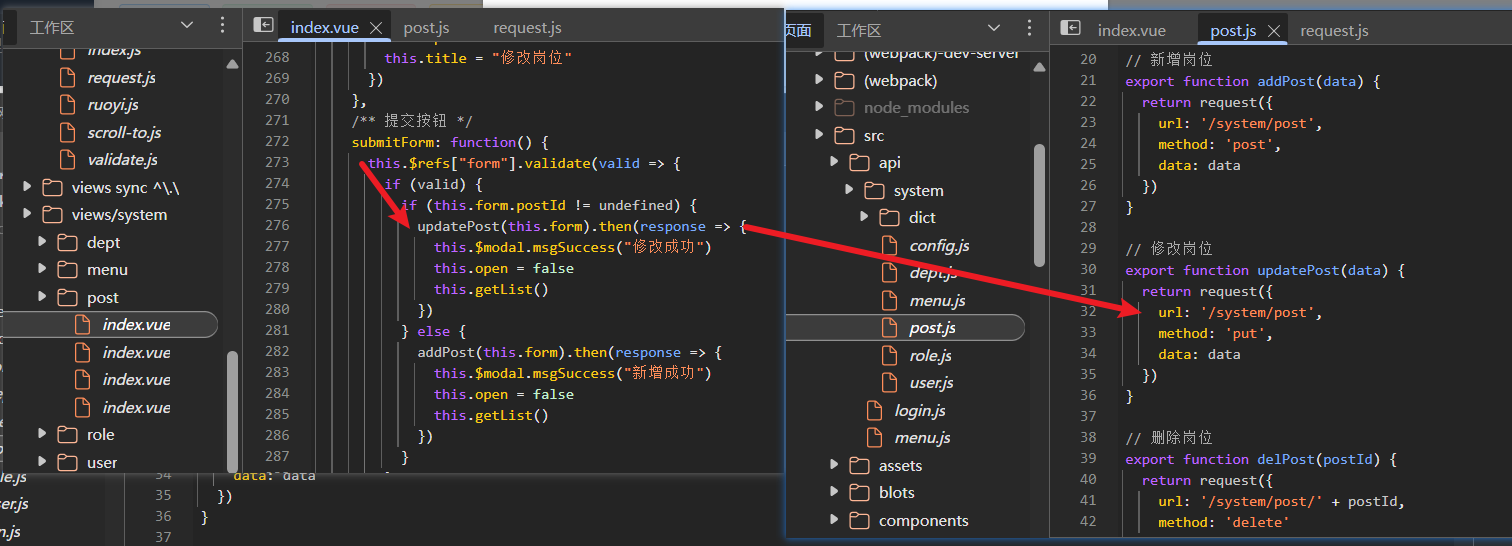Click folder icon of (webpack)
This screenshot has width=1512, height=546.
coord(844,80)
